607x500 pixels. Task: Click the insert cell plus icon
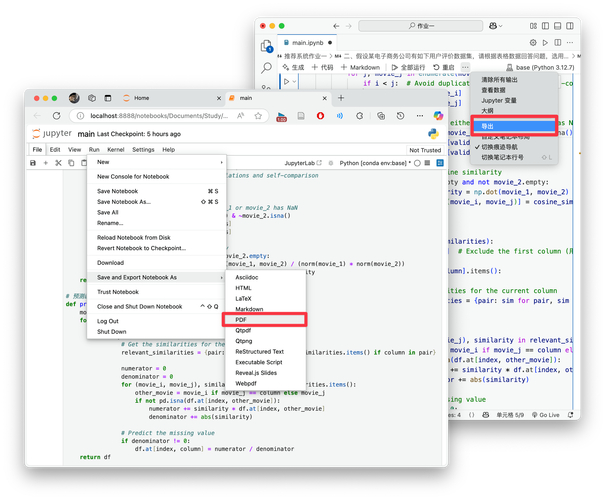click(x=46, y=163)
